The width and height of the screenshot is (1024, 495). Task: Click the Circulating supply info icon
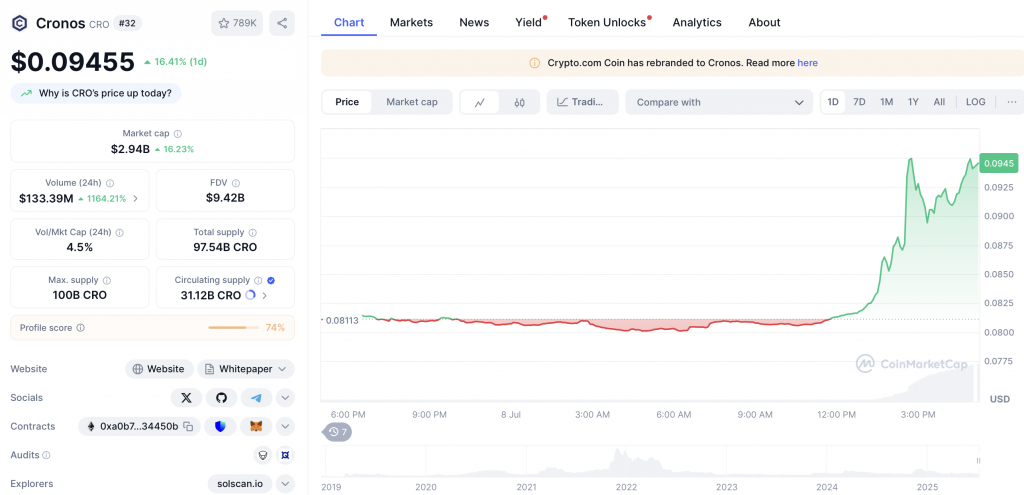click(x=258, y=280)
